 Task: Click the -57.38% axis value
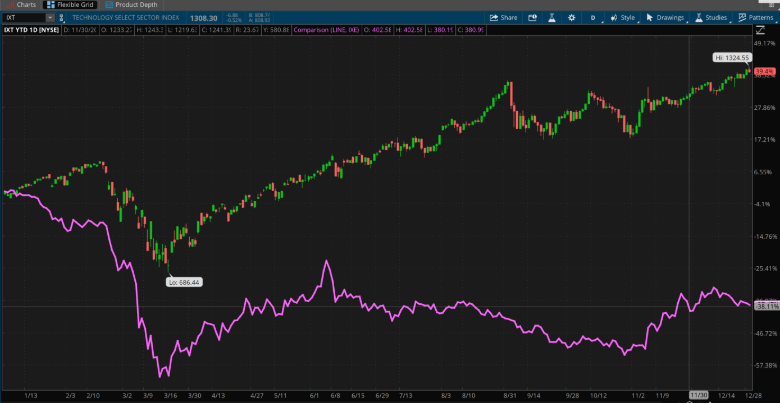(766, 365)
